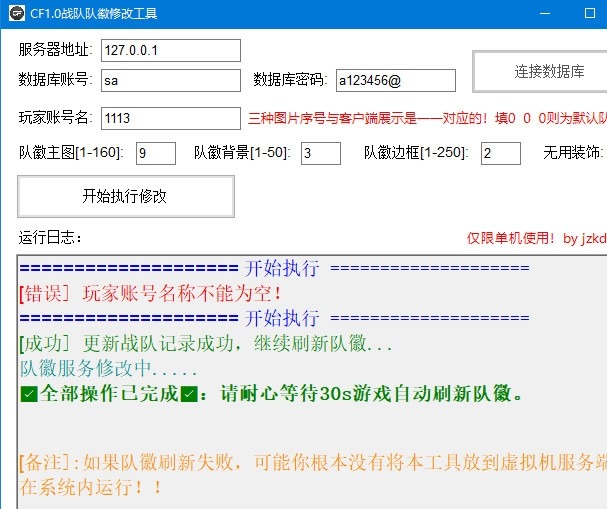Click the first green checkmark icon in log
Viewport: 607px width, 509px height.
(29, 394)
